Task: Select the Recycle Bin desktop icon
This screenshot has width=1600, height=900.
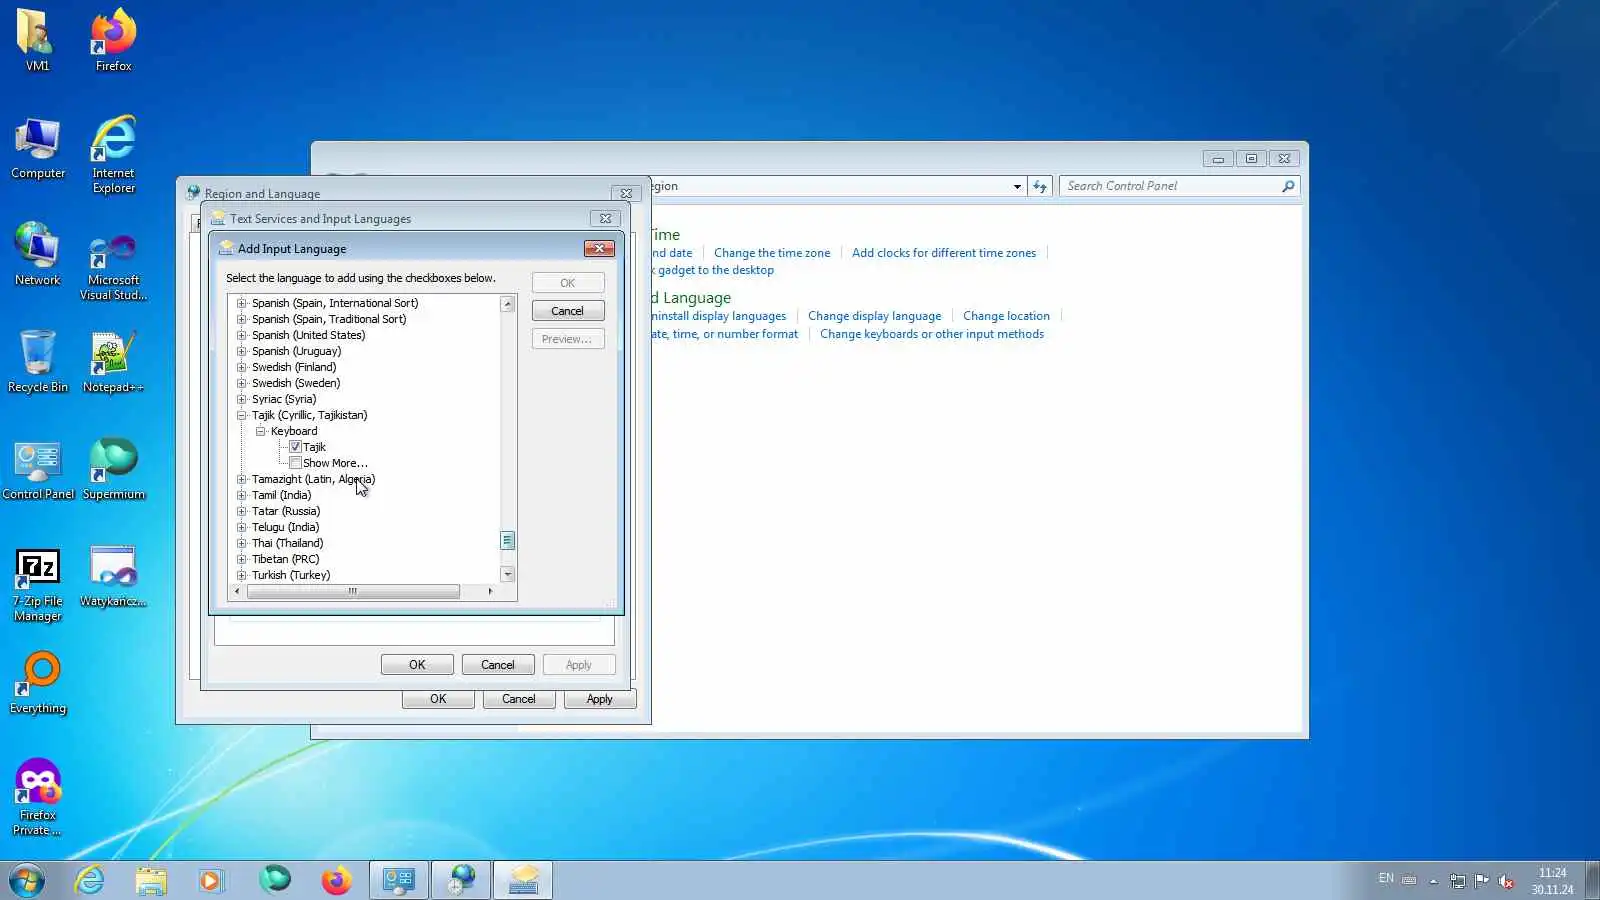Action: click(x=37, y=362)
